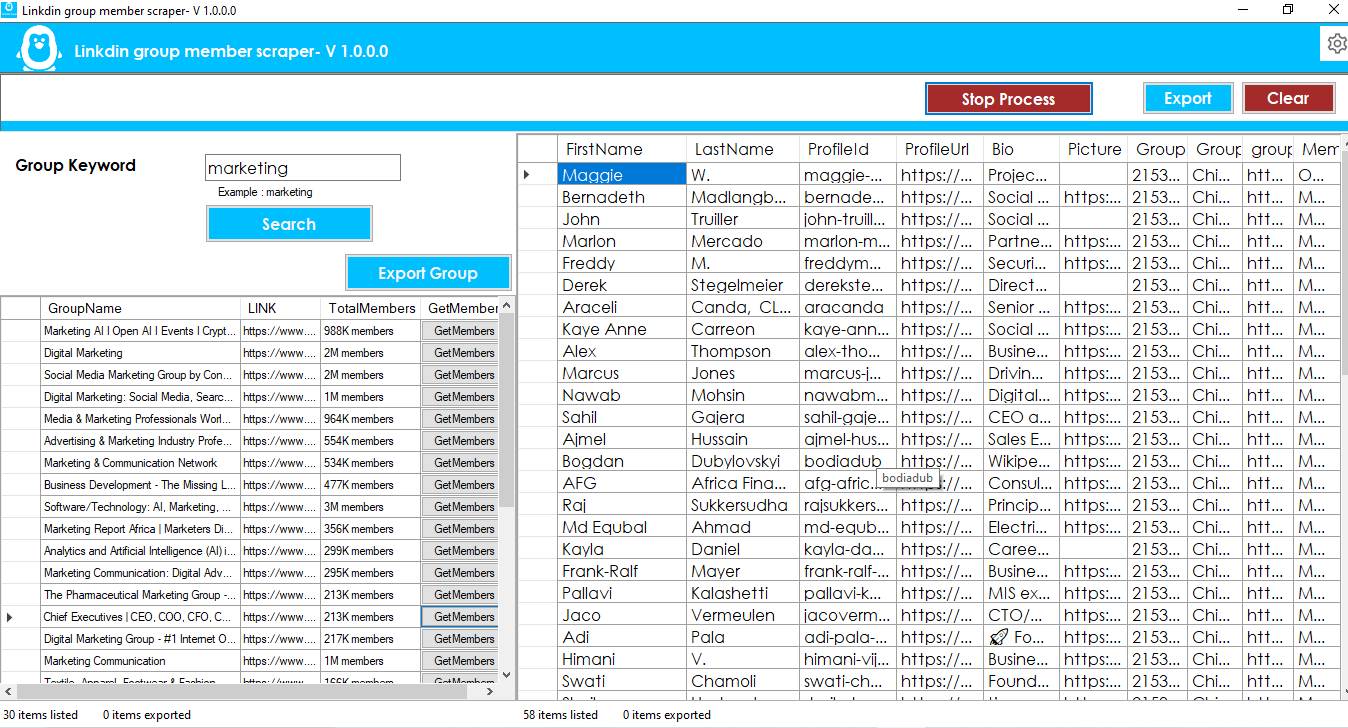Sort by the TotalMembers column header
Viewport: 1348px width, 728px height.
371,308
